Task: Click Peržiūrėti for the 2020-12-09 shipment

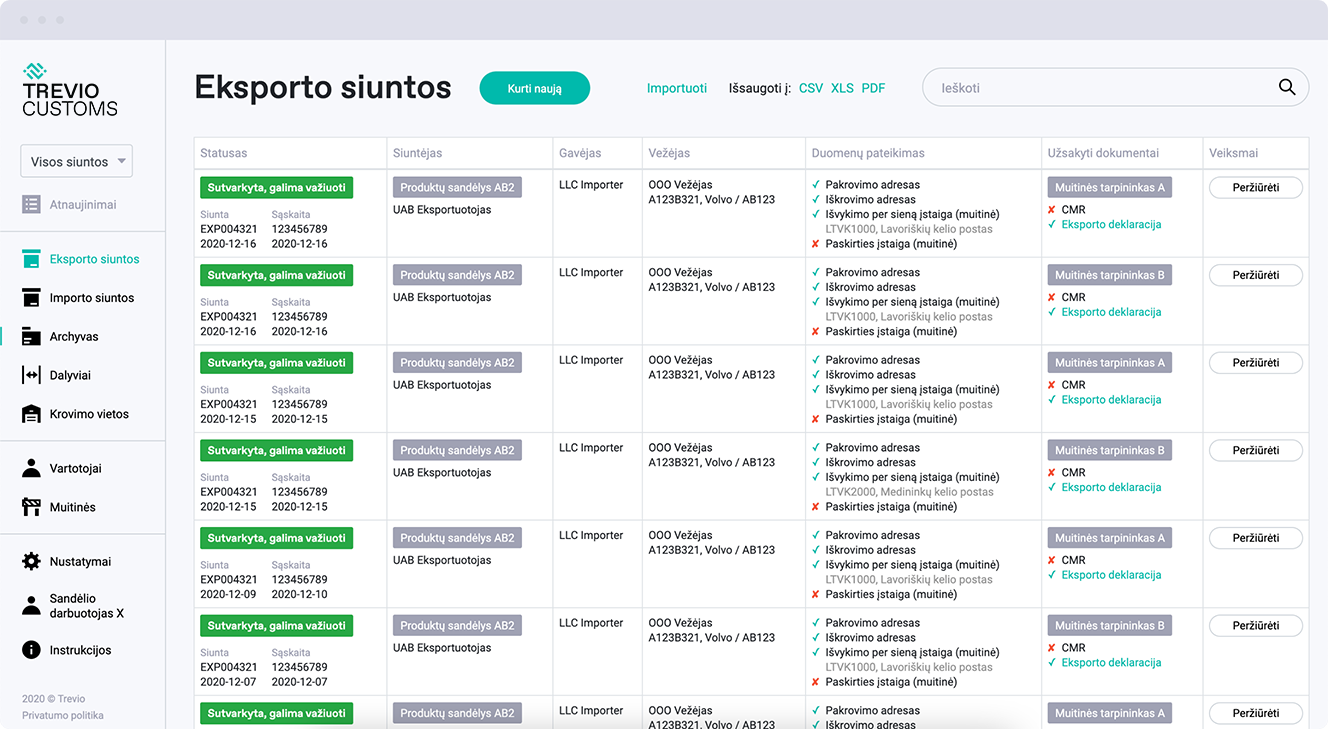Action: [x=1256, y=538]
